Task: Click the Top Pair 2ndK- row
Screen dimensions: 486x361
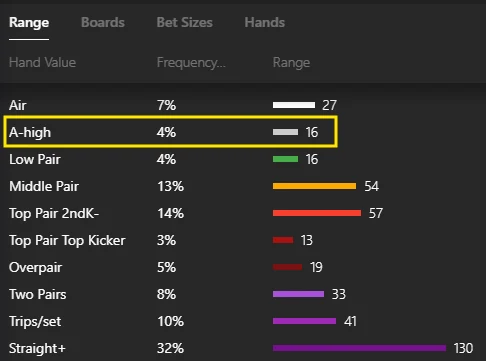Action: pos(243,213)
